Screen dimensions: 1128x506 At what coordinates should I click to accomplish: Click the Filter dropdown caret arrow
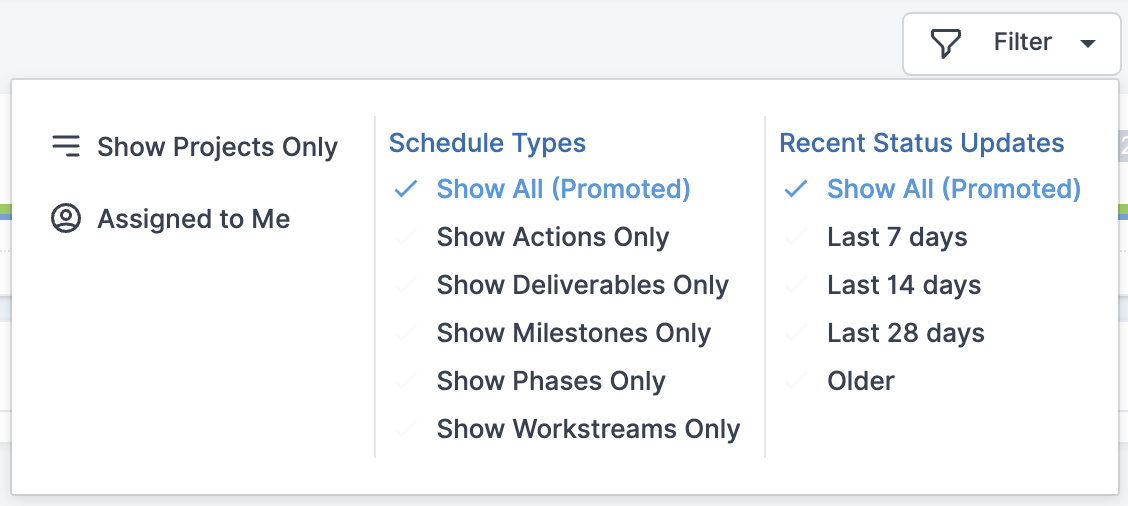click(x=1087, y=44)
